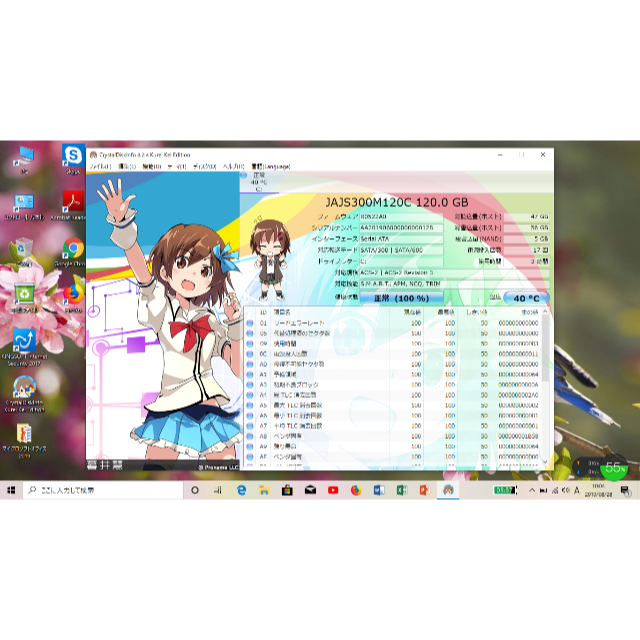640x640 pixels.
Task: Click the firmware value field
Action: [401, 217]
